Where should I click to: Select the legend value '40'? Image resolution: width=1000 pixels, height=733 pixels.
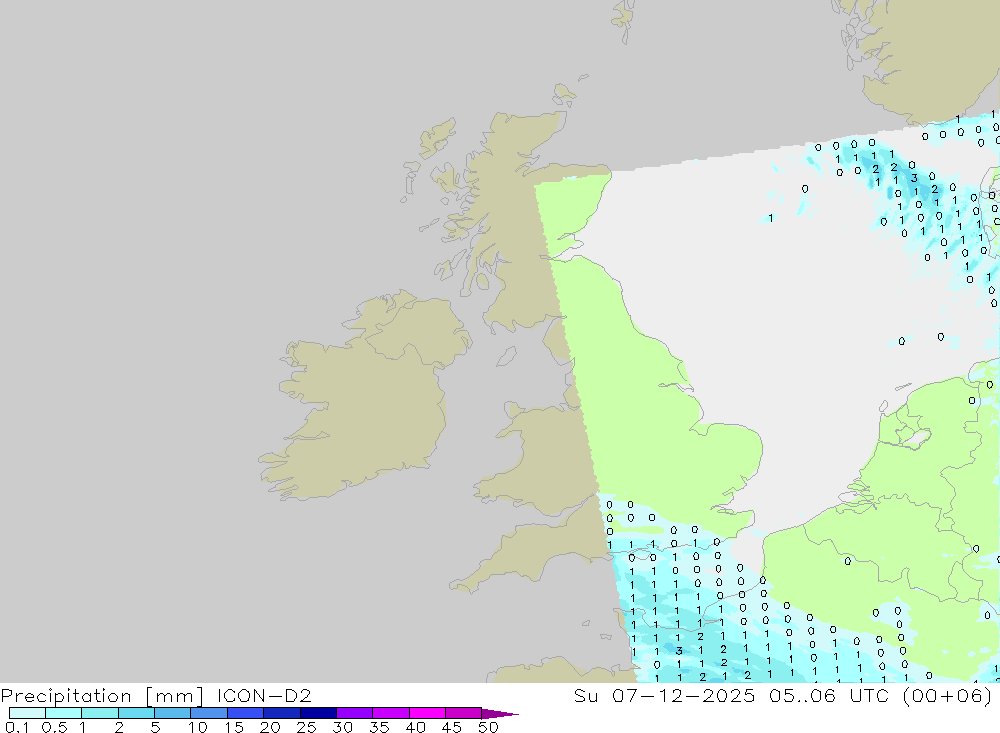(415, 727)
